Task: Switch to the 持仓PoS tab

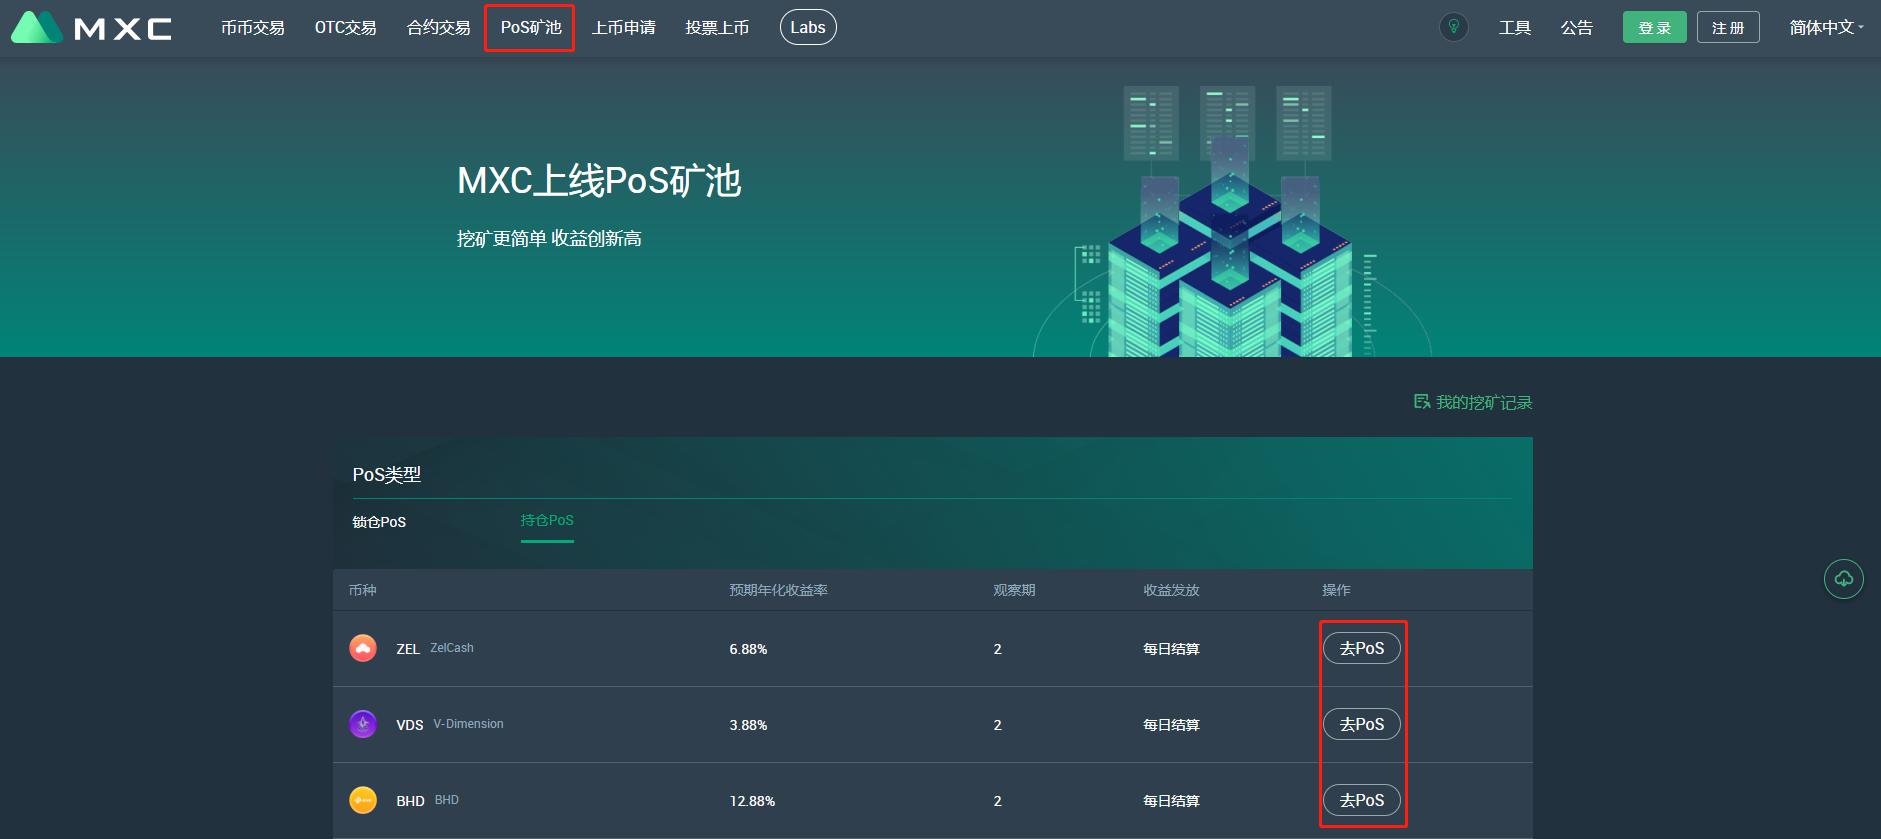Action: tap(547, 520)
